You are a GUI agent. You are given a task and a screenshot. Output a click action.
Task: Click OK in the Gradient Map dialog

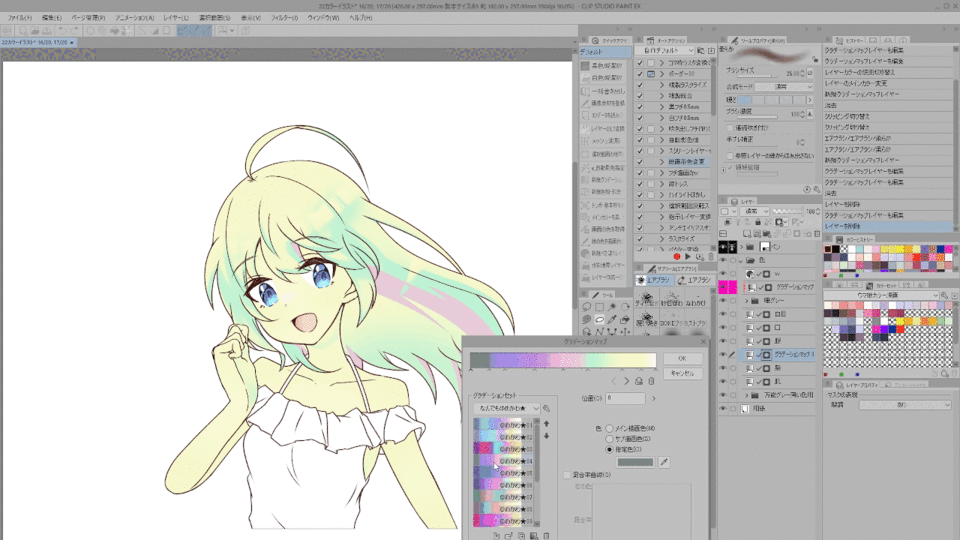[681, 358]
